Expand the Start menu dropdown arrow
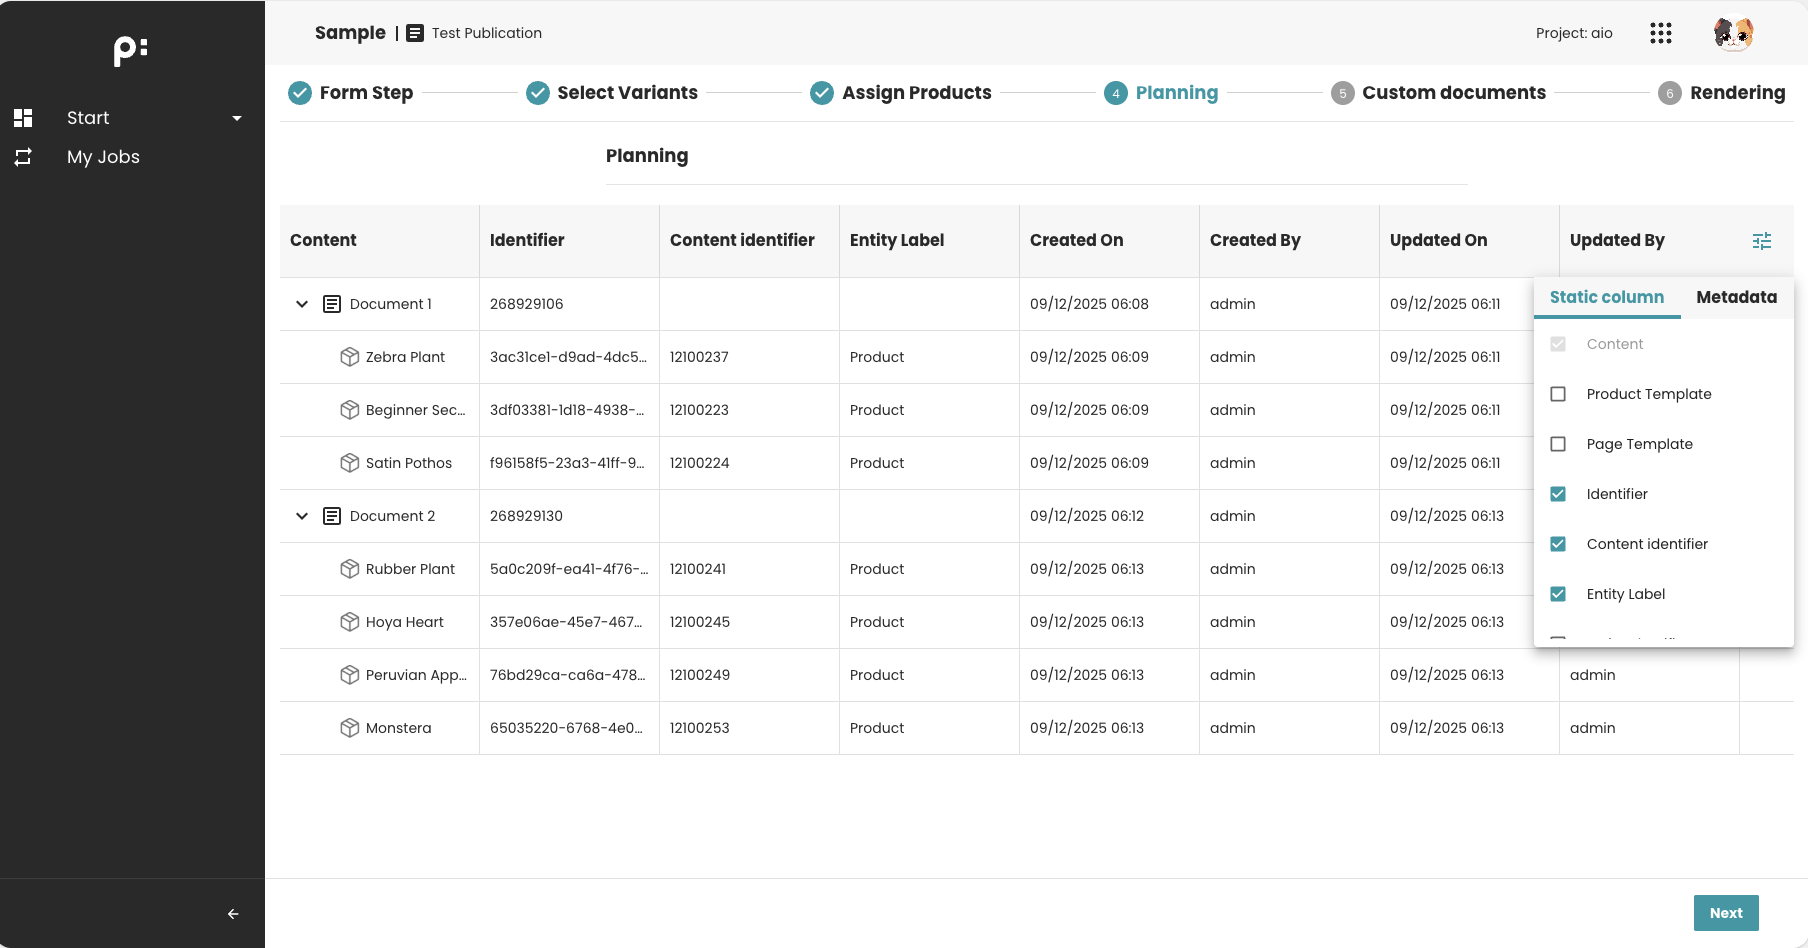The image size is (1808, 948). coord(237,118)
